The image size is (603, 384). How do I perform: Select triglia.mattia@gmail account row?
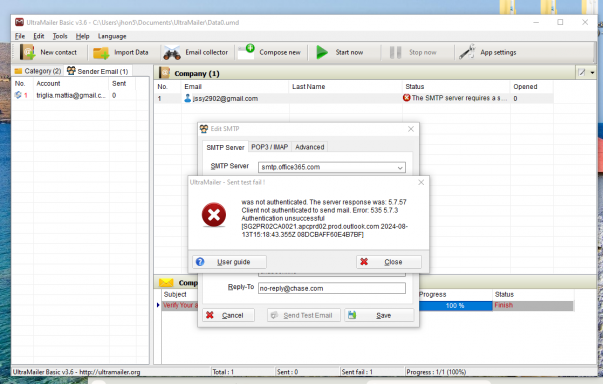coord(80,95)
